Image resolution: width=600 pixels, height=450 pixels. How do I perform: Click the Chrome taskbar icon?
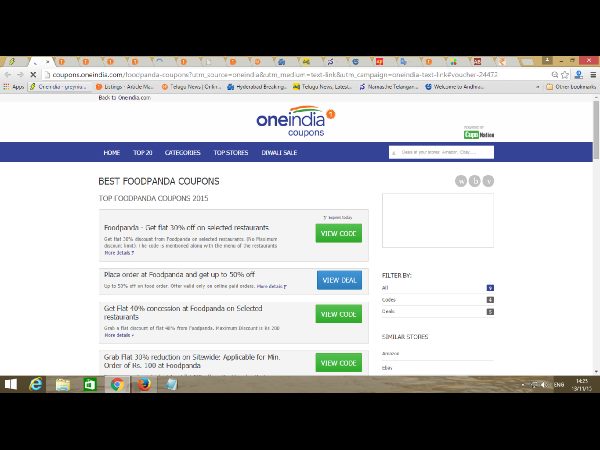click(x=116, y=384)
